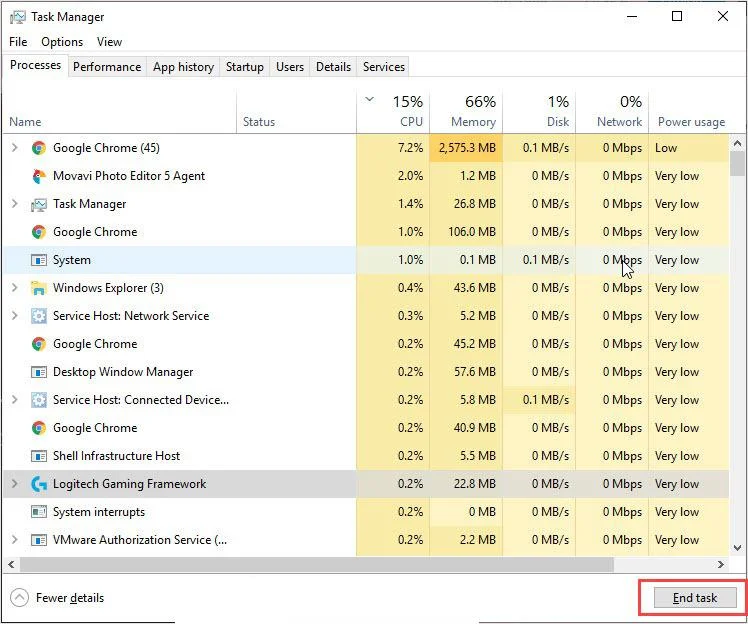This screenshot has height=624, width=748.
Task: Expand the Google Chrome (45) group
Action: pyautogui.click(x=15, y=148)
